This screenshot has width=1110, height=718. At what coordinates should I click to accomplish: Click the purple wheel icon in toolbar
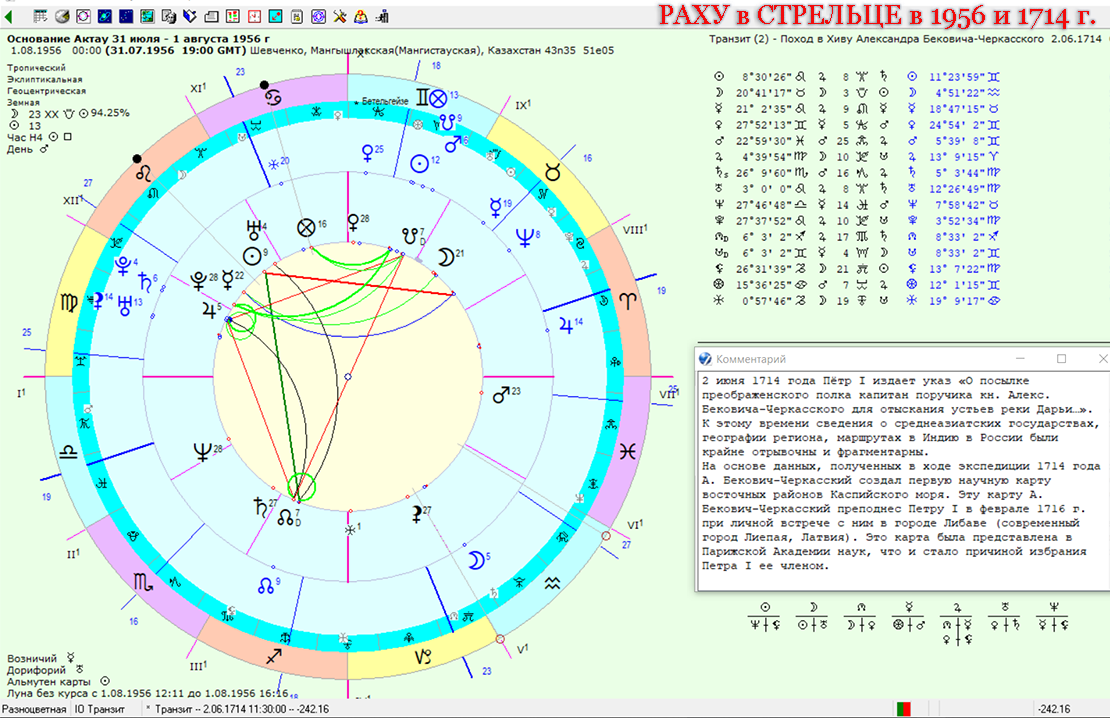click(319, 16)
